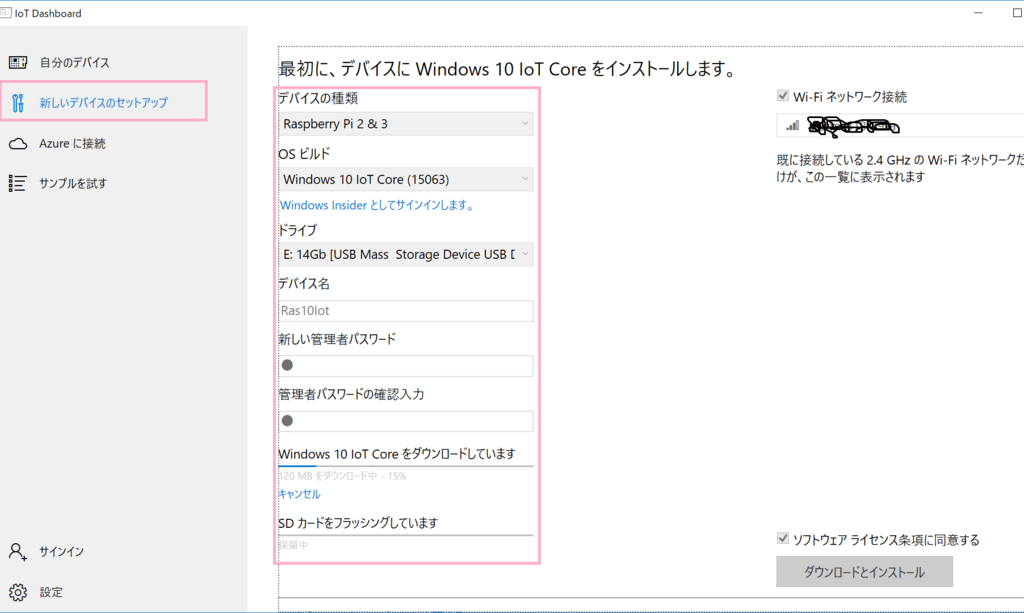This screenshot has width=1024, height=613.
Task: Click the settings gear icon
Action: point(18,592)
